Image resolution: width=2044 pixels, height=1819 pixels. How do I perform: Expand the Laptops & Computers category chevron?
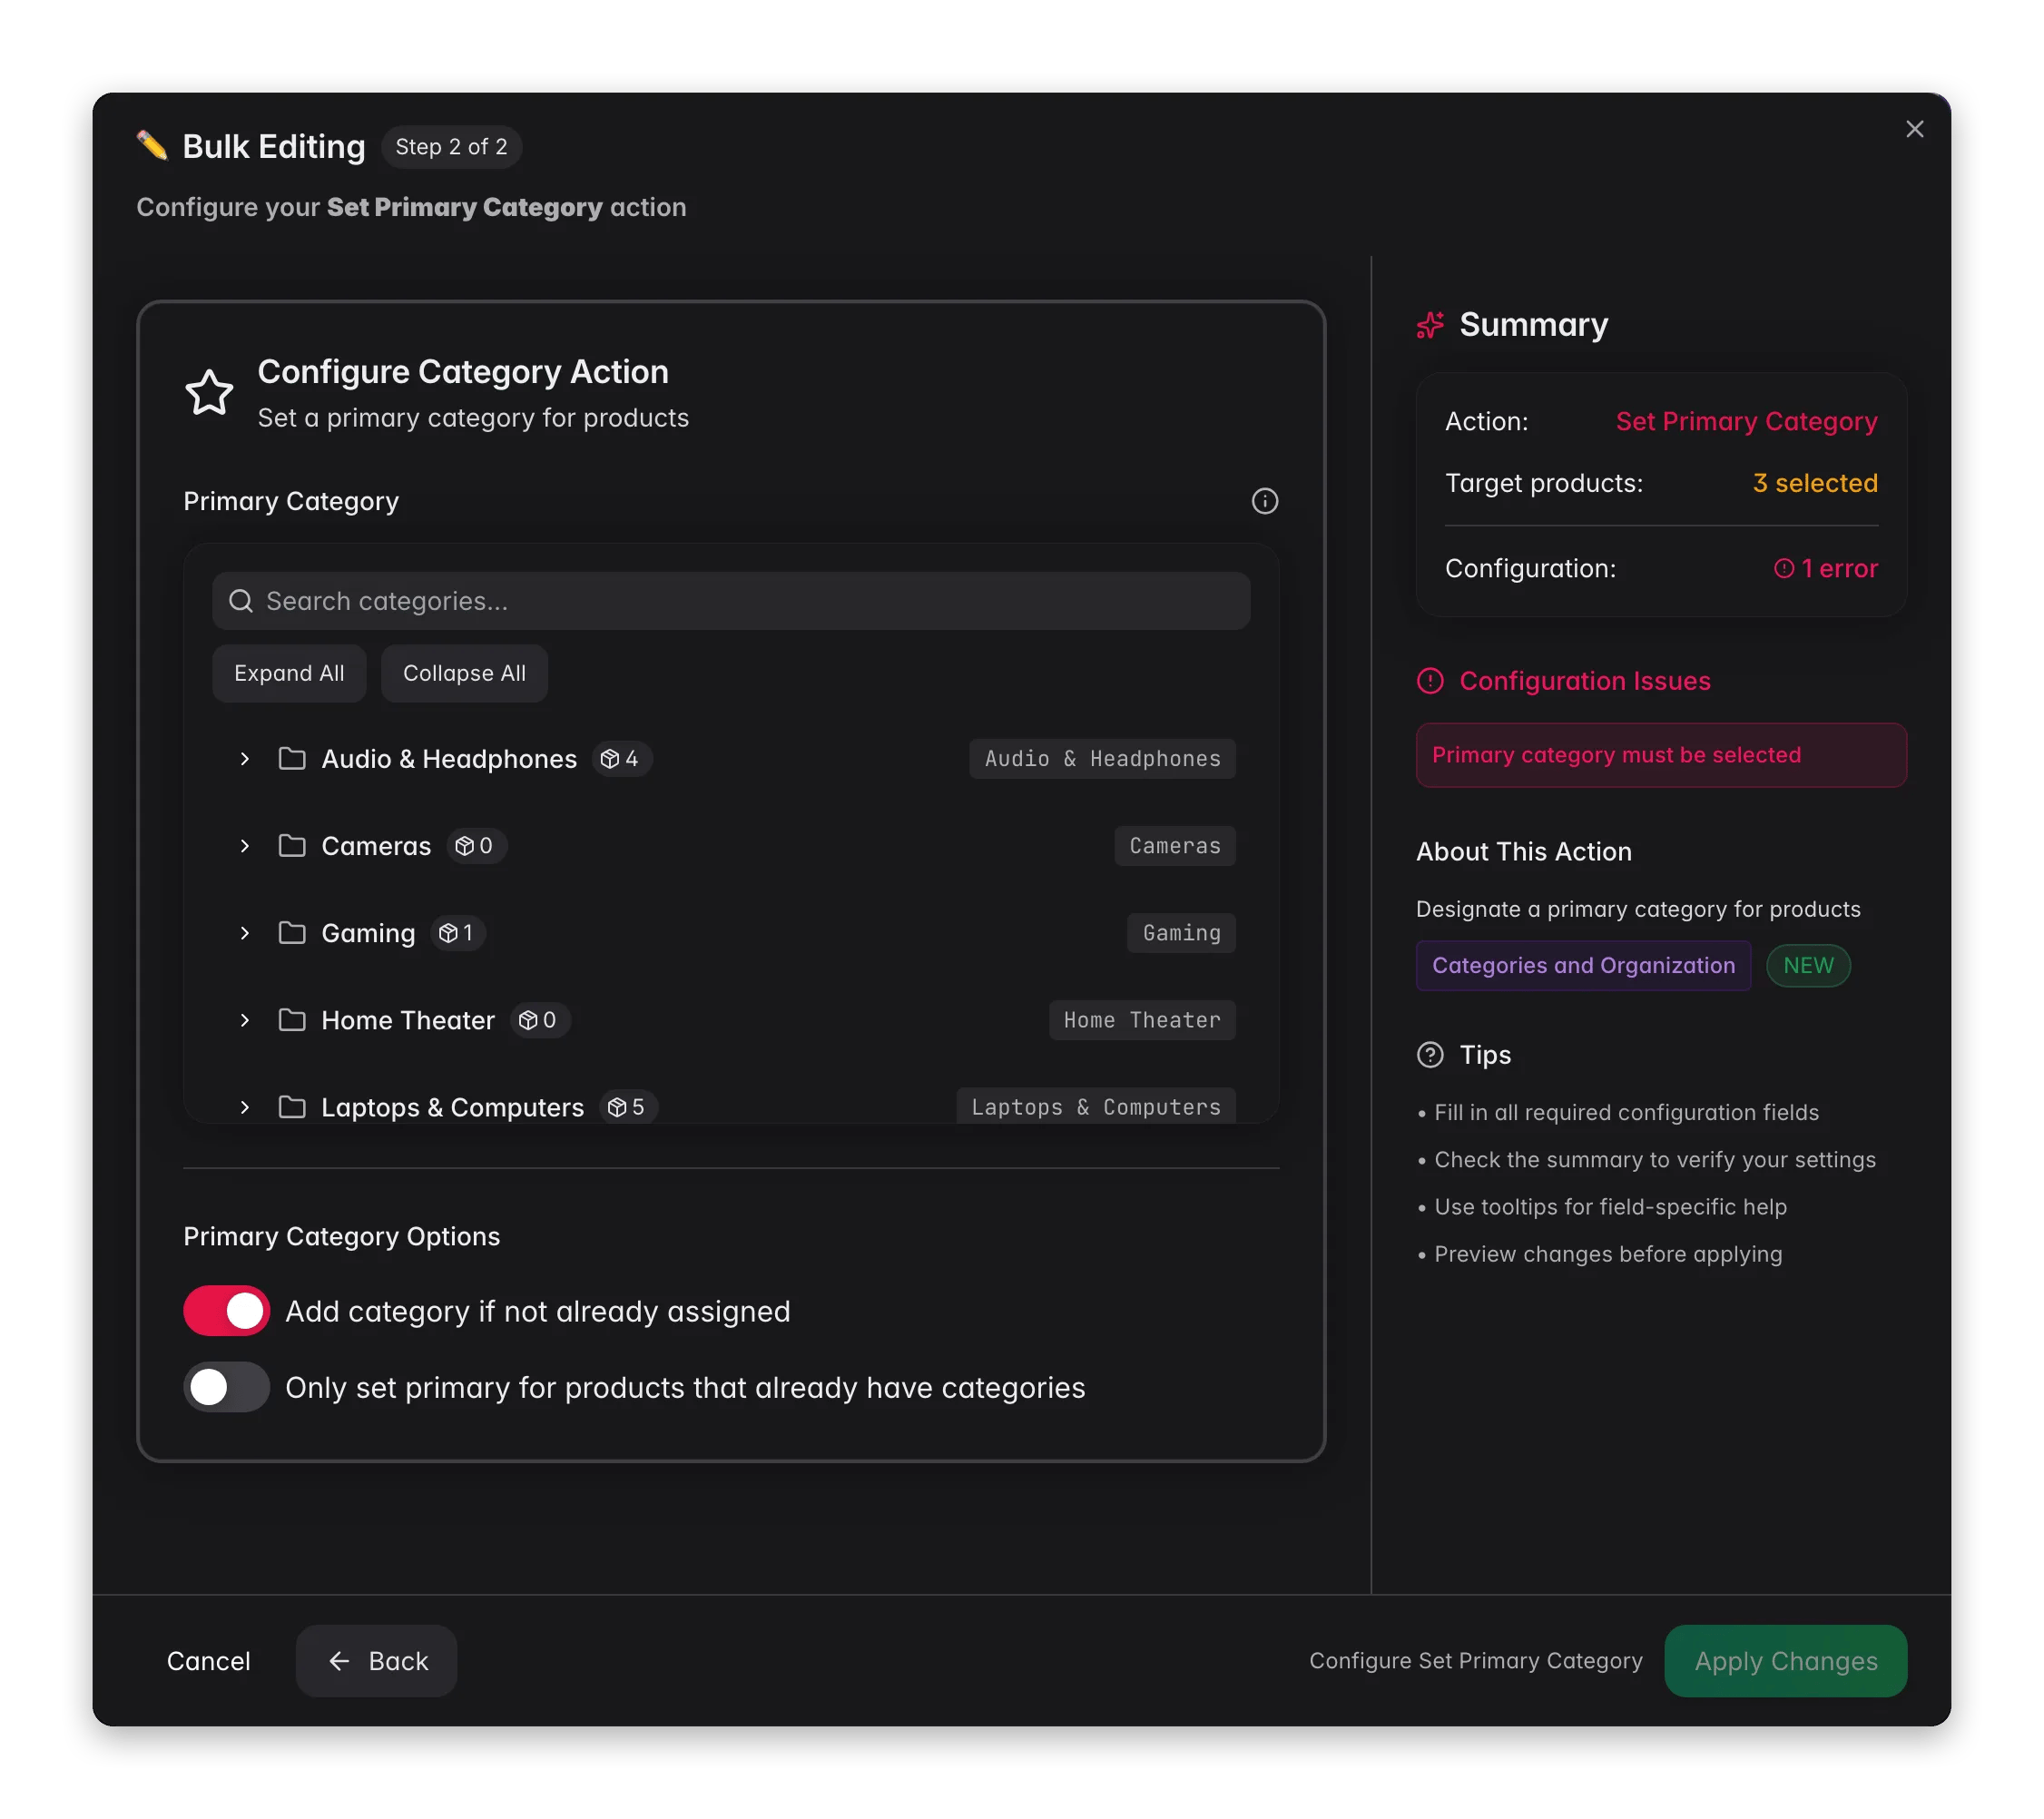[244, 1107]
